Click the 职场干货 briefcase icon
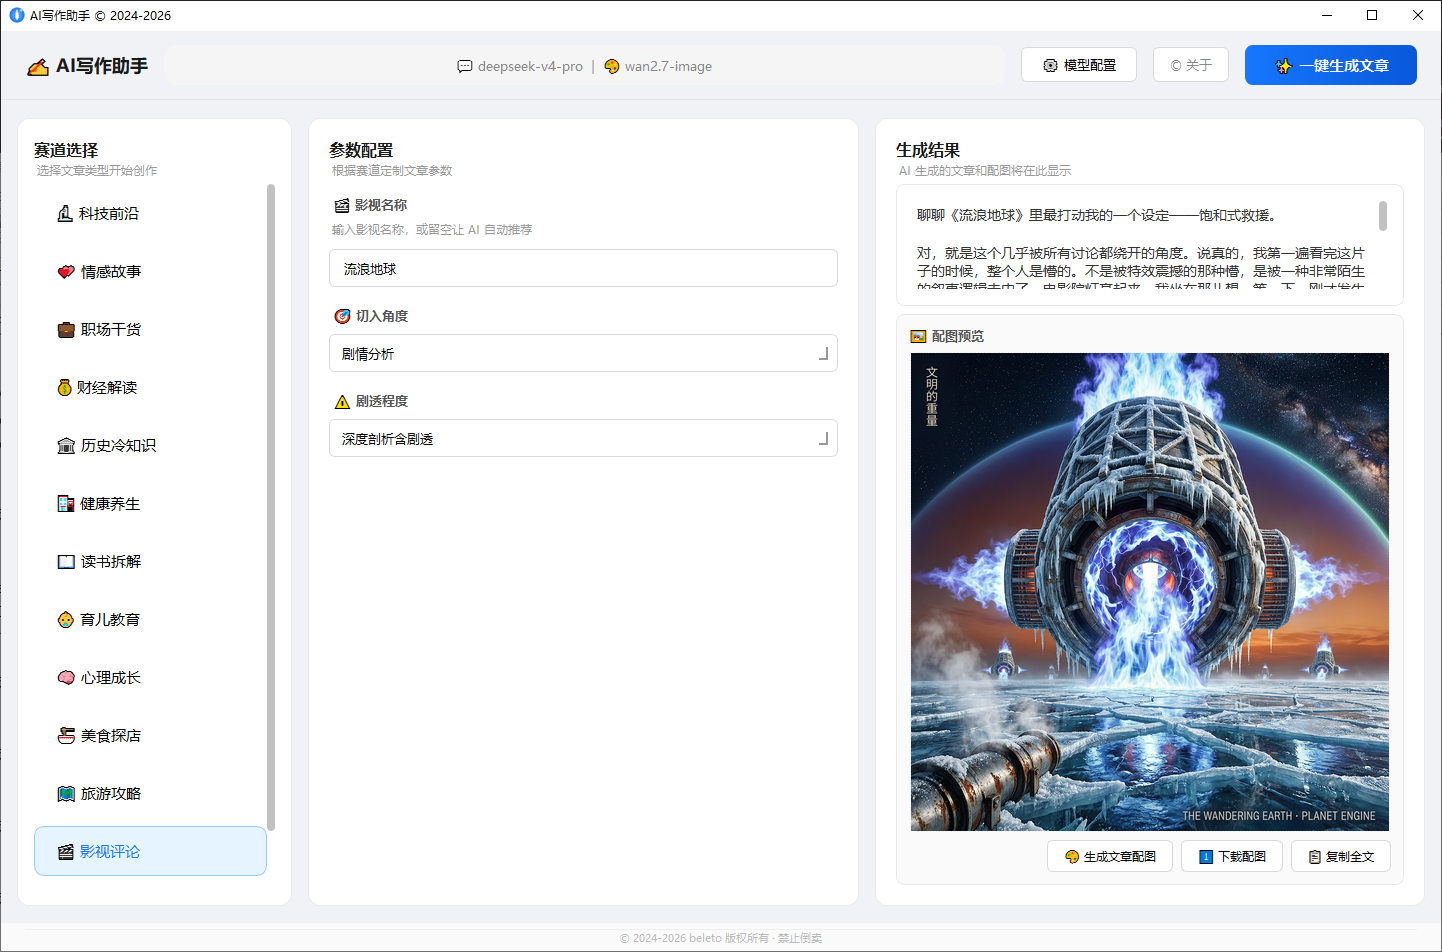This screenshot has width=1442, height=952. [x=66, y=330]
